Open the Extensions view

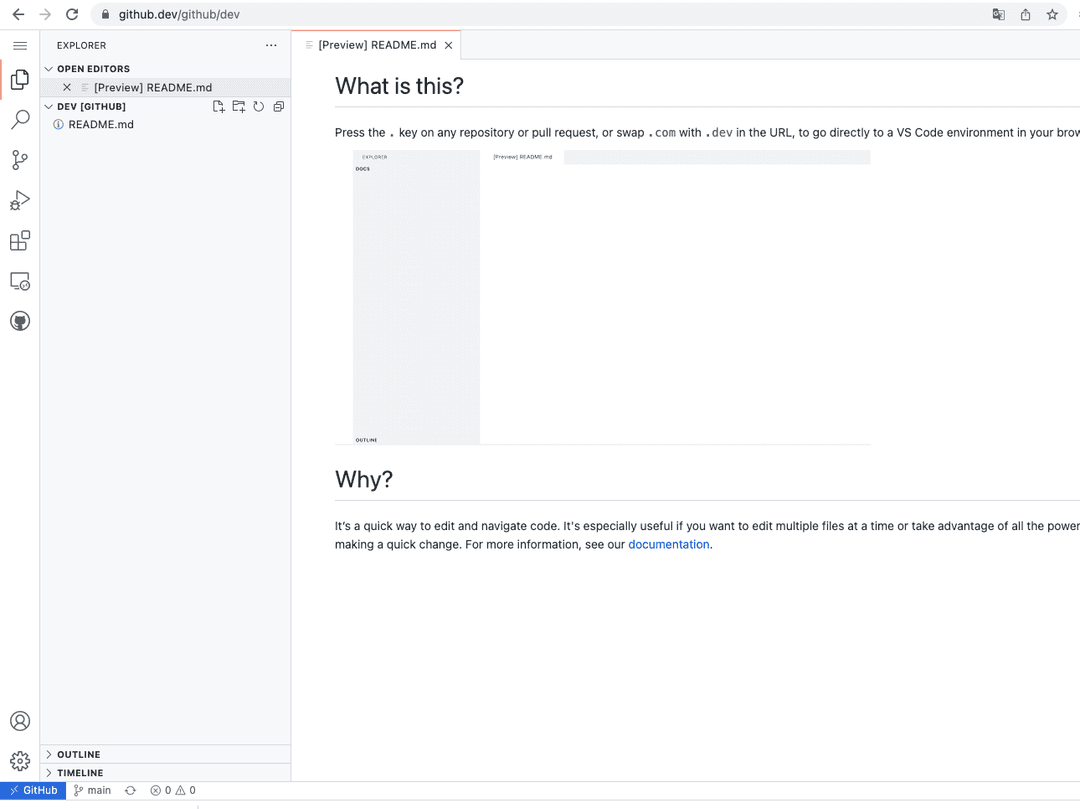click(19, 240)
